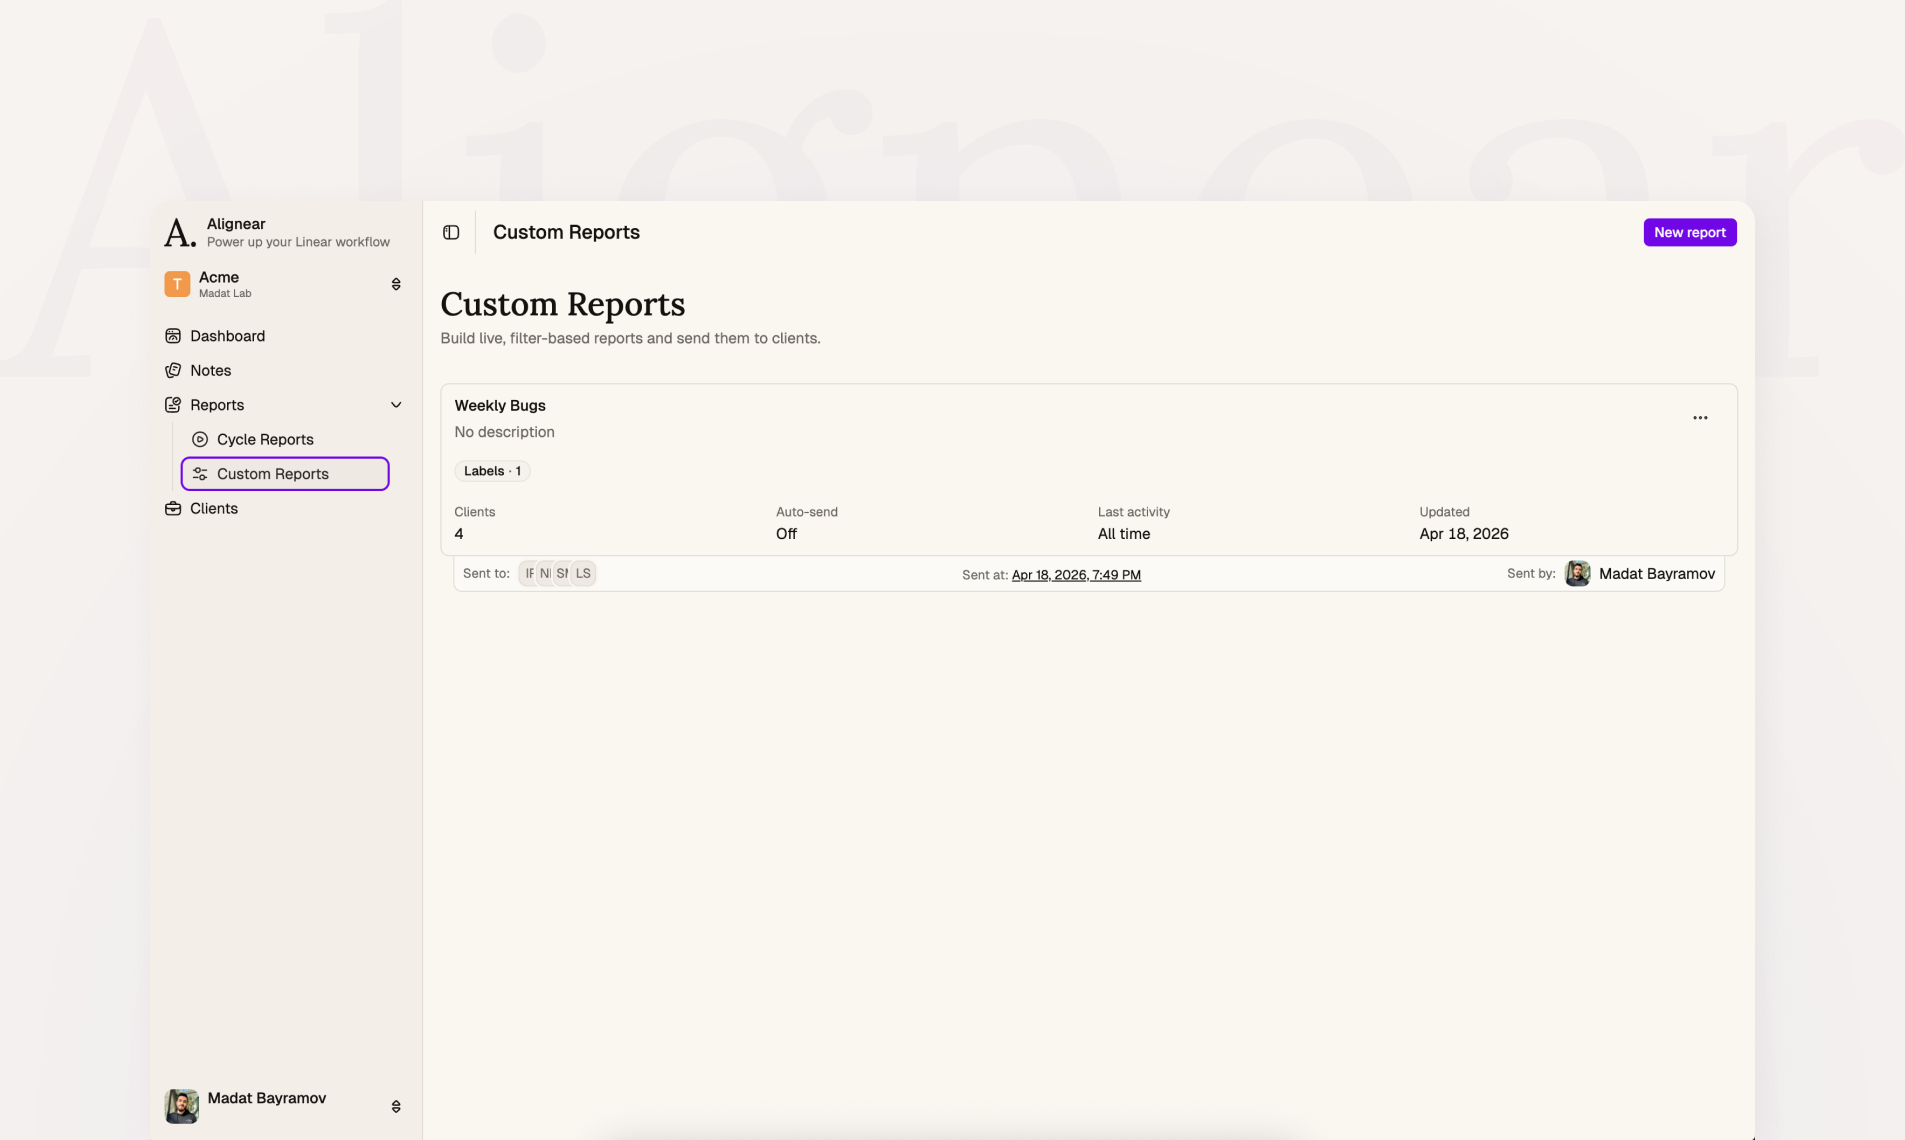Click the Alignear logo icon
The image size is (1905, 1140).
(180, 232)
